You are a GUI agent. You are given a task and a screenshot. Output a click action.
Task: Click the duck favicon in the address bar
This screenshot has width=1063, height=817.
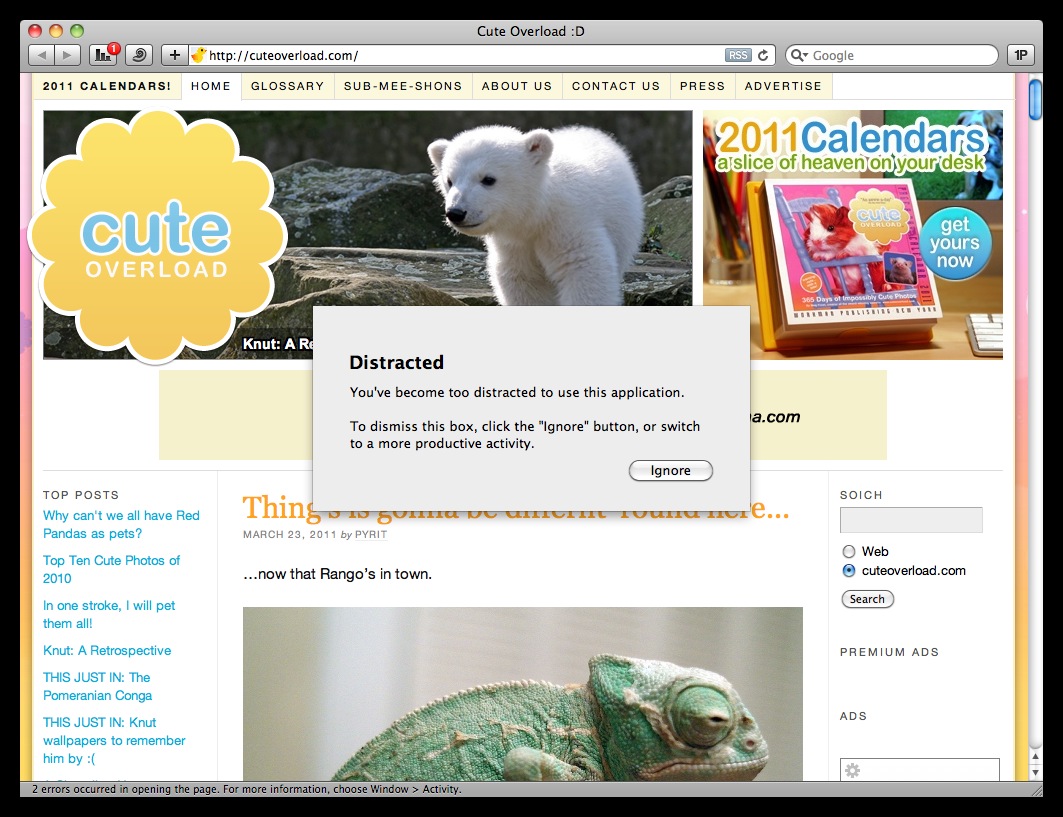tap(198, 55)
